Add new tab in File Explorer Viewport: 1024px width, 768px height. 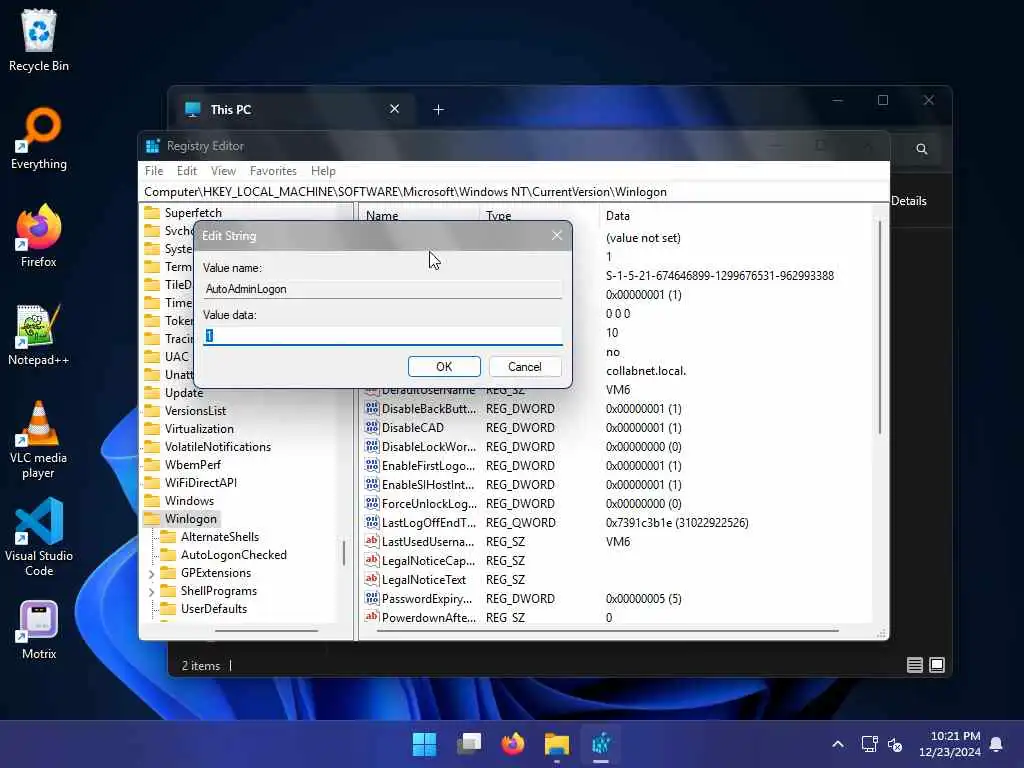pyautogui.click(x=439, y=110)
